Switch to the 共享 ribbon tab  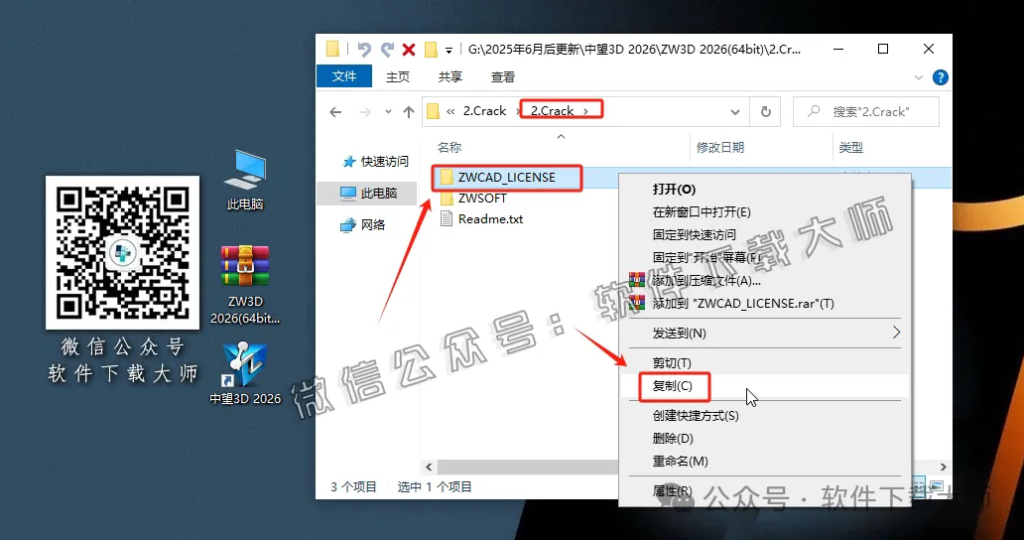point(450,77)
